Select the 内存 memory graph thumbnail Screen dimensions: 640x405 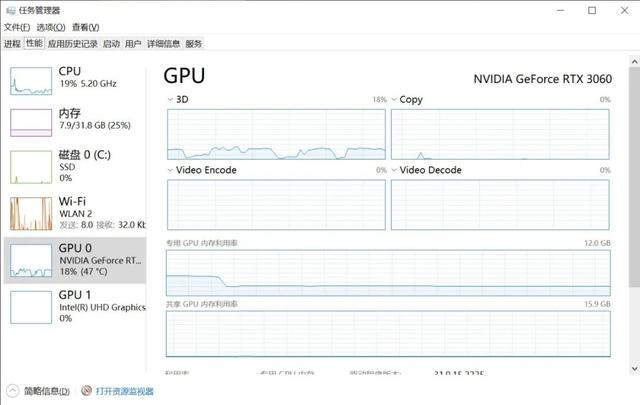pyautogui.click(x=30, y=123)
